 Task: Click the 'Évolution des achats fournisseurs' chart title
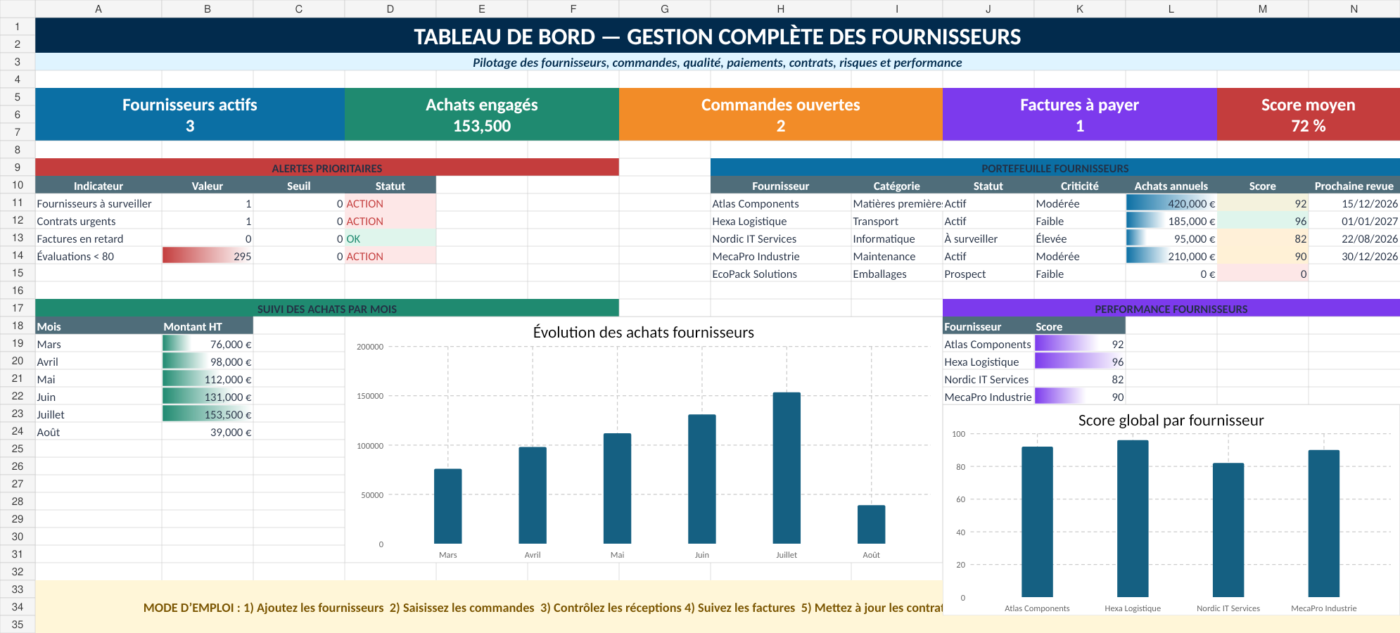click(x=643, y=332)
